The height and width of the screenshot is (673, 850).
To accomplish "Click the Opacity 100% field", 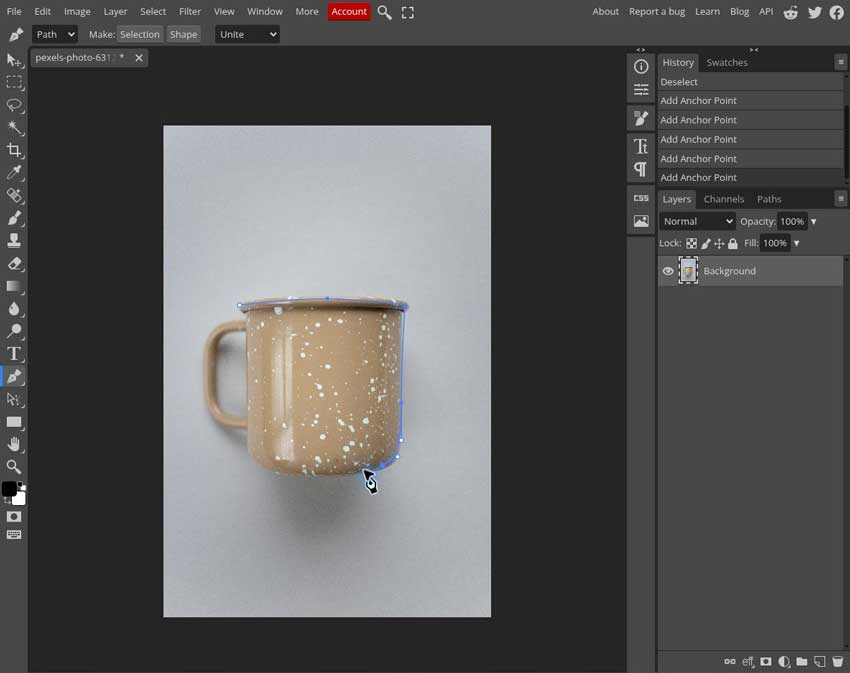I will 792,221.
